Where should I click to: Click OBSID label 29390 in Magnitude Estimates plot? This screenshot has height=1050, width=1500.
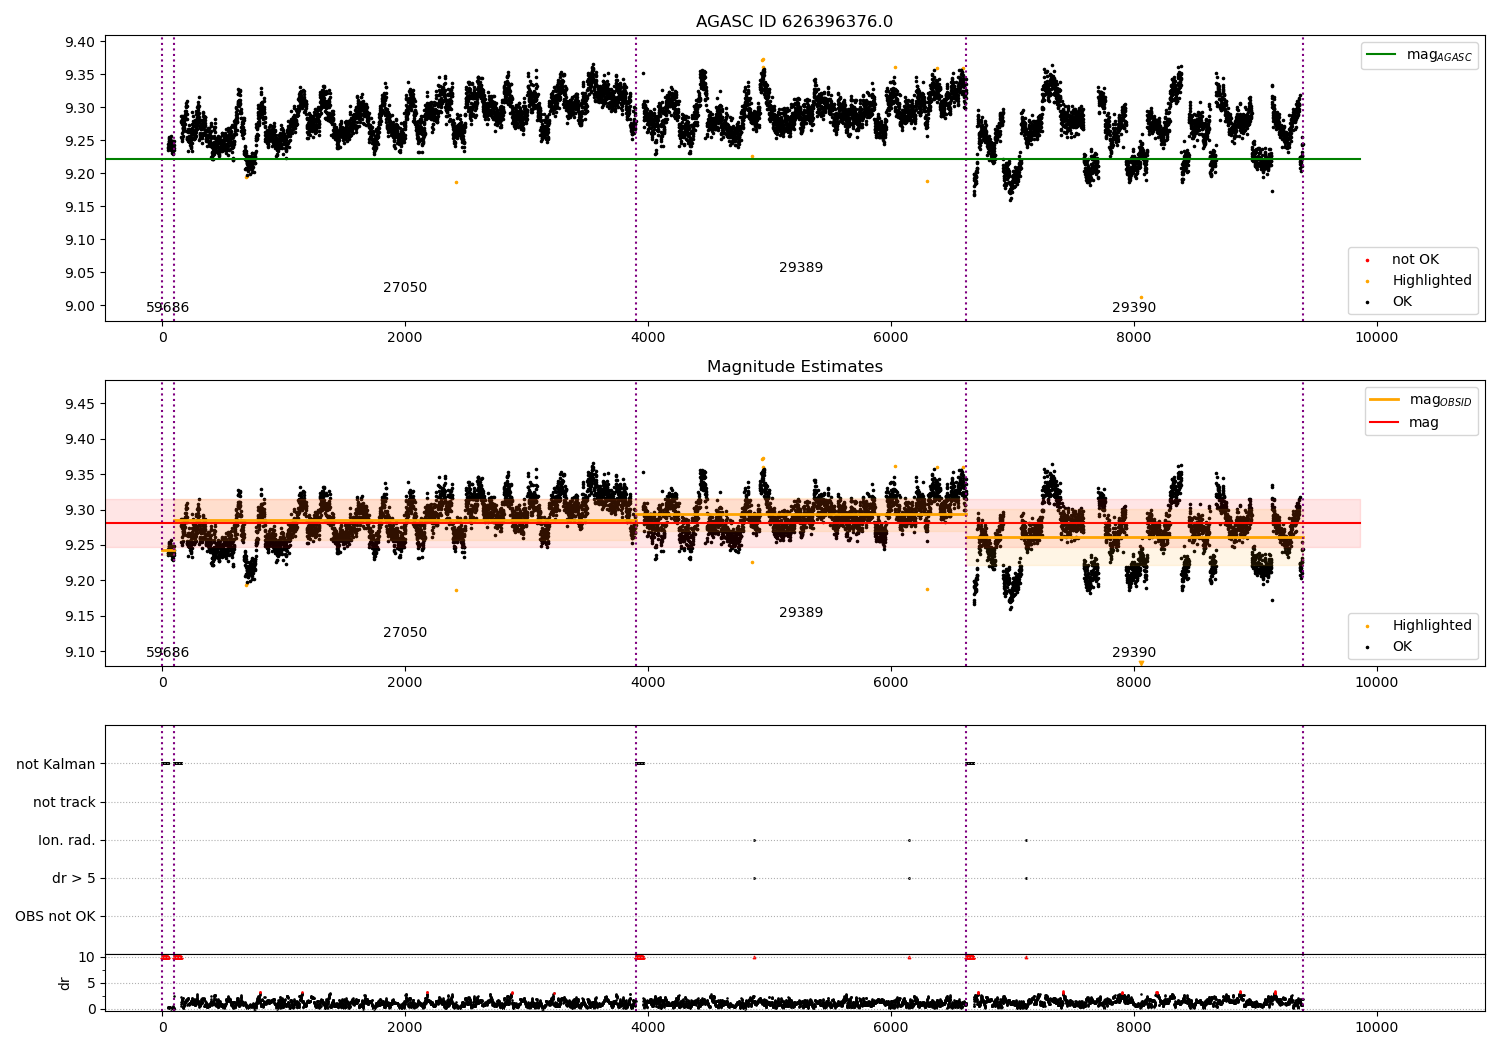(1134, 653)
